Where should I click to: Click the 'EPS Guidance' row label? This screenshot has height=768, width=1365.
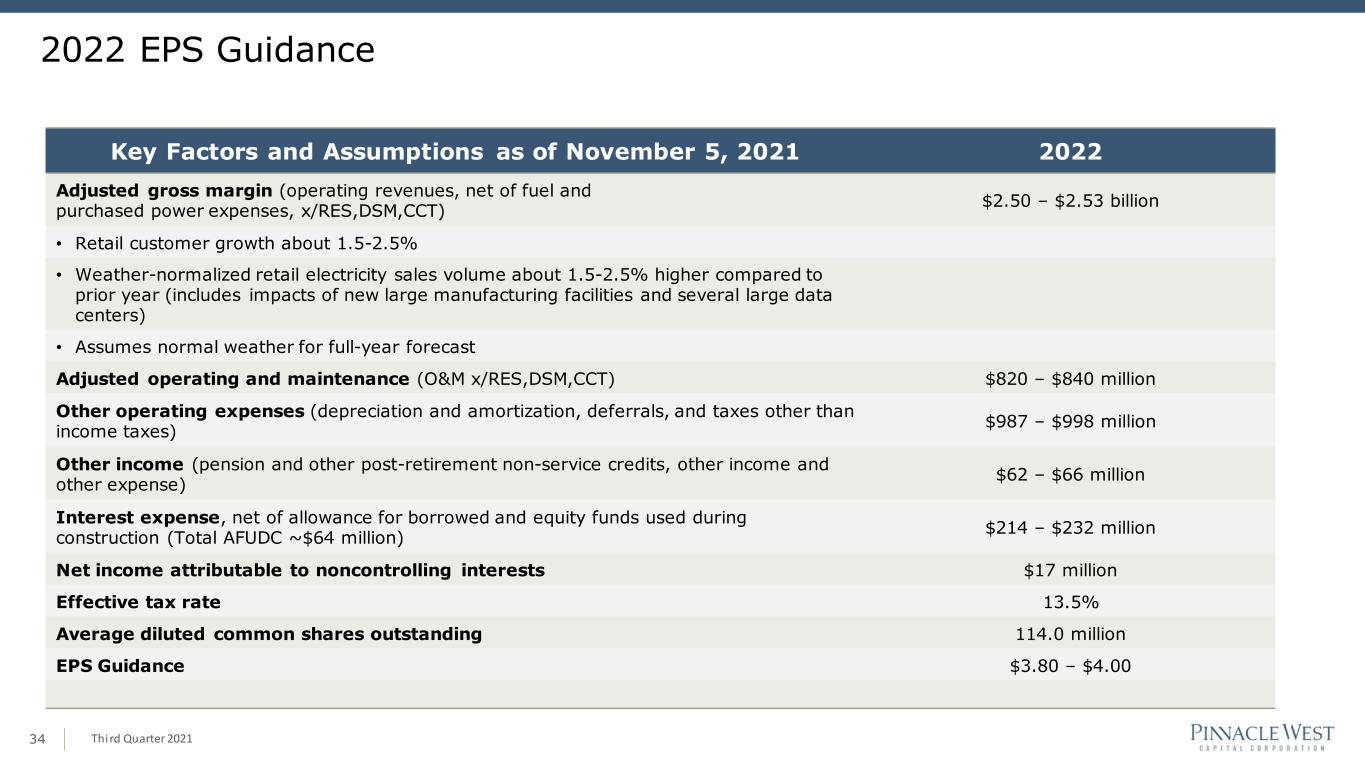(x=121, y=666)
